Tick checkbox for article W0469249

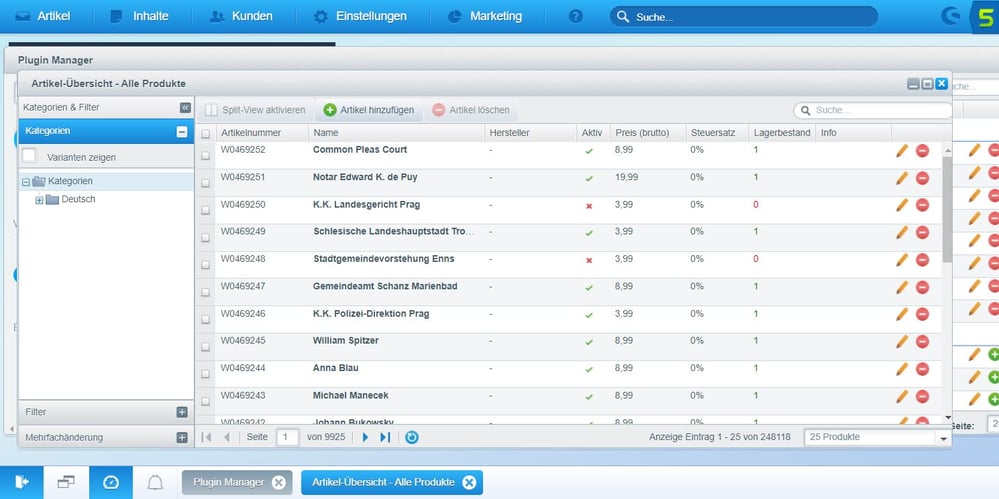205,238
